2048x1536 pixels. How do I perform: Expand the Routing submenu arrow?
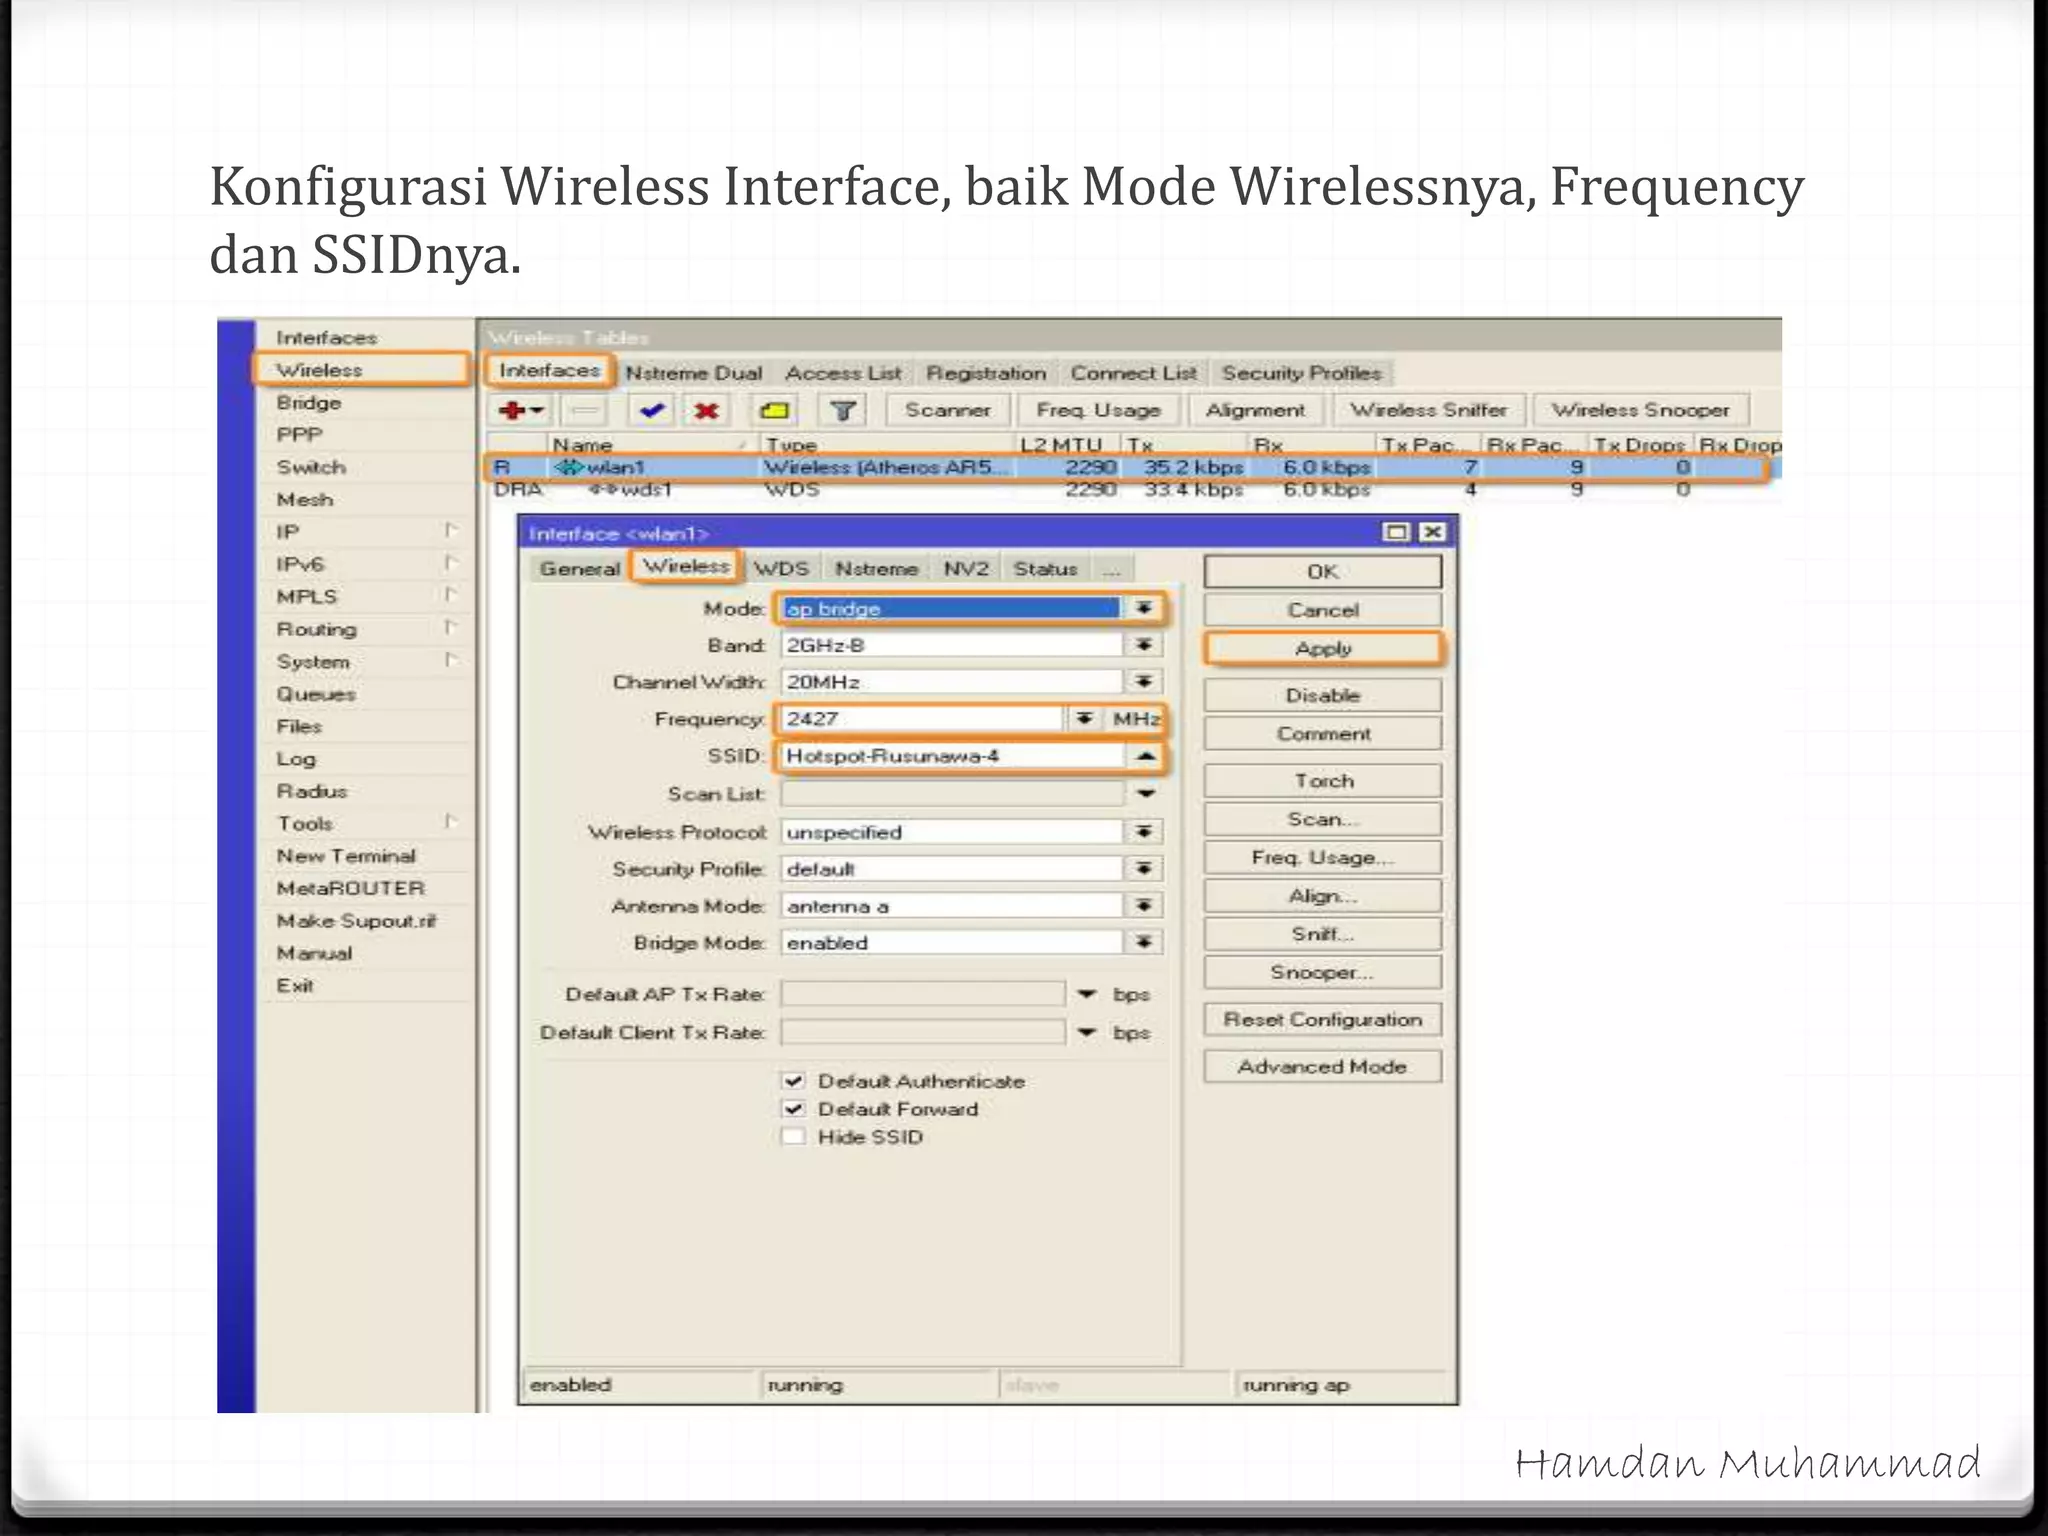(x=451, y=627)
